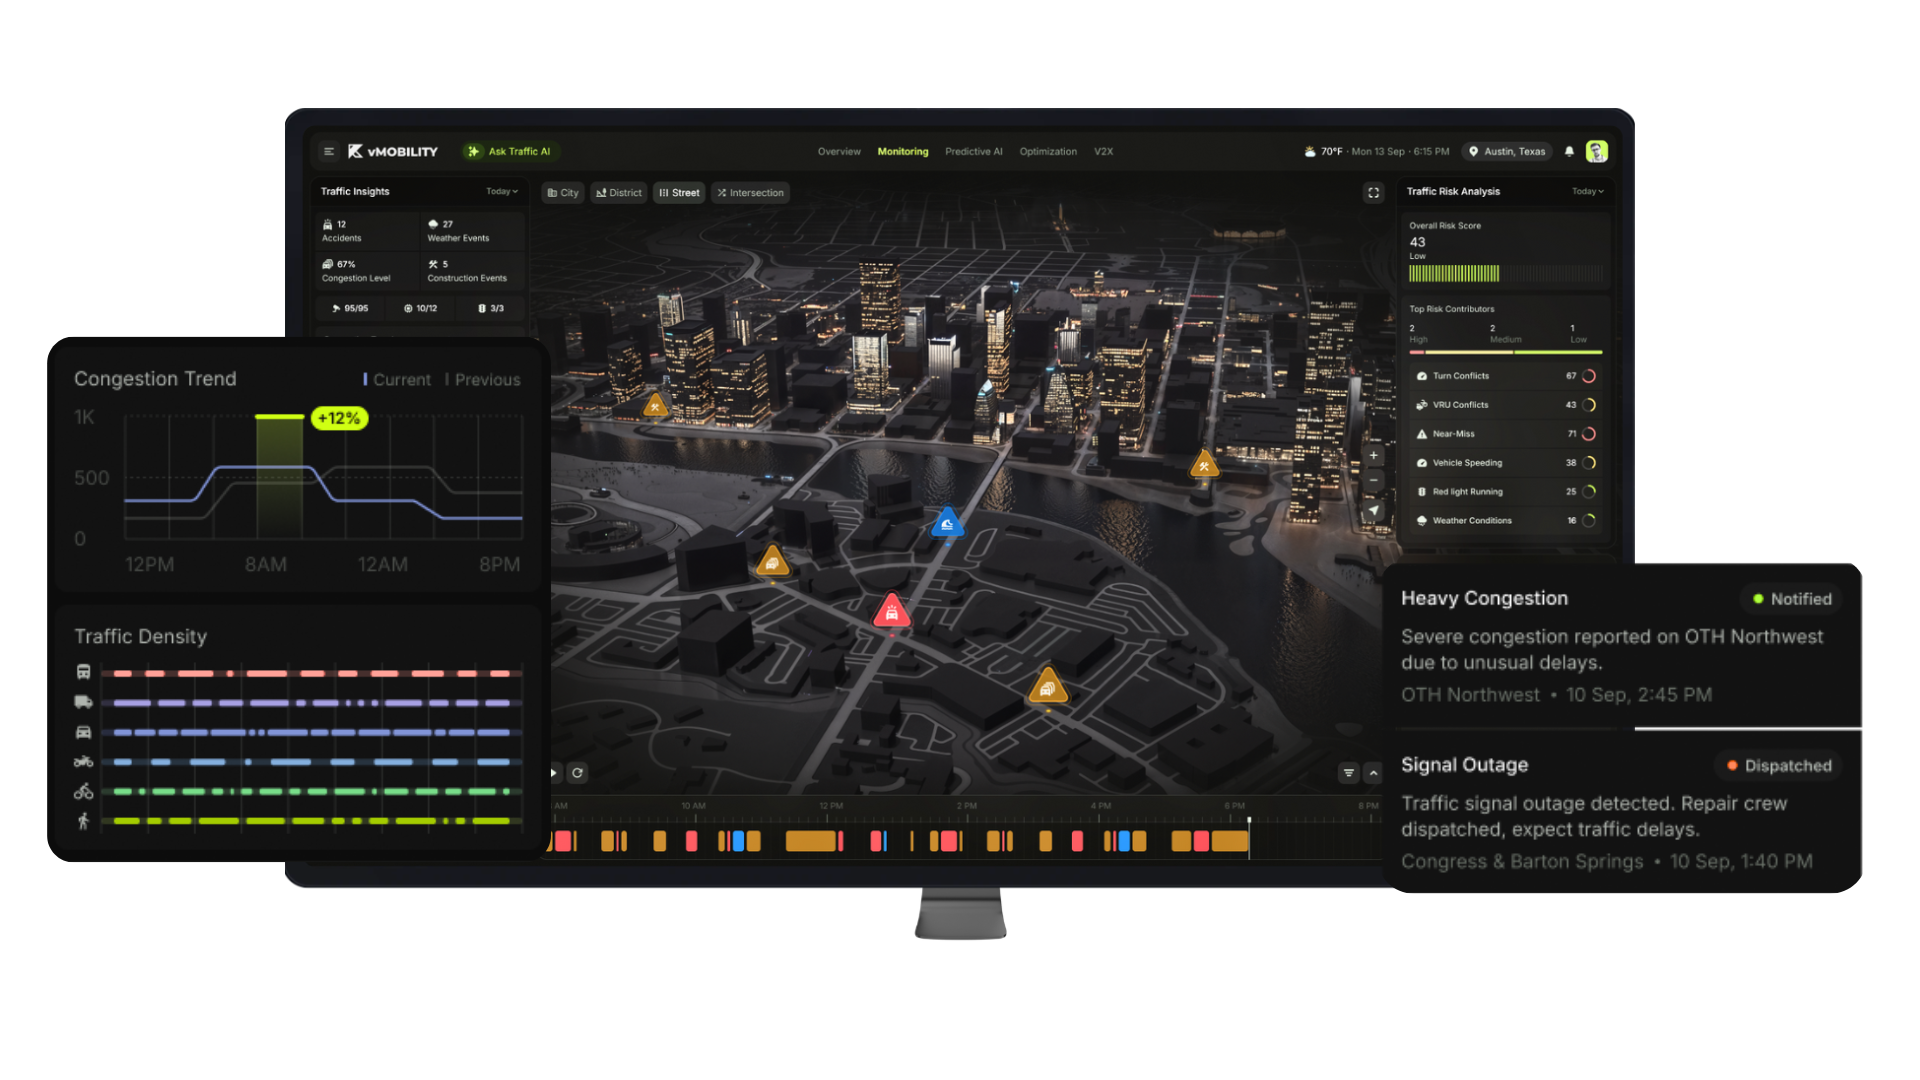Click the timeline playhead marker near 6 PM
The height and width of the screenshot is (1080, 1920).
coord(1248,820)
